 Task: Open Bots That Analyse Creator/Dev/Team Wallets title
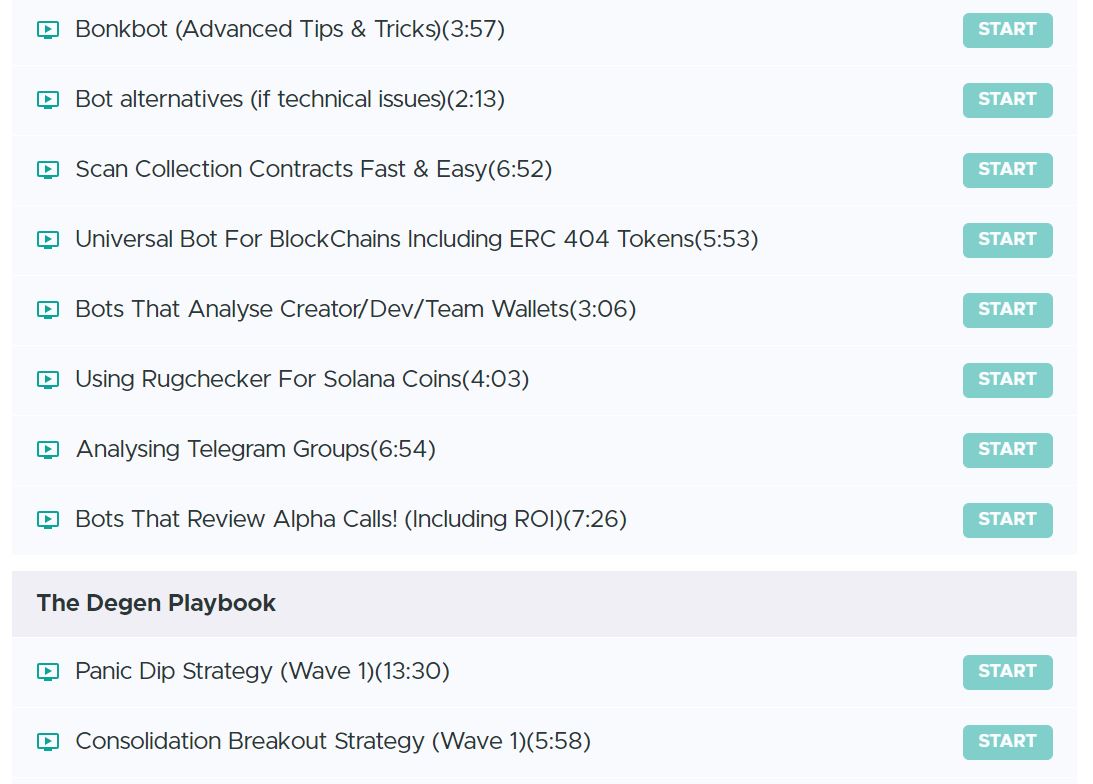point(355,310)
